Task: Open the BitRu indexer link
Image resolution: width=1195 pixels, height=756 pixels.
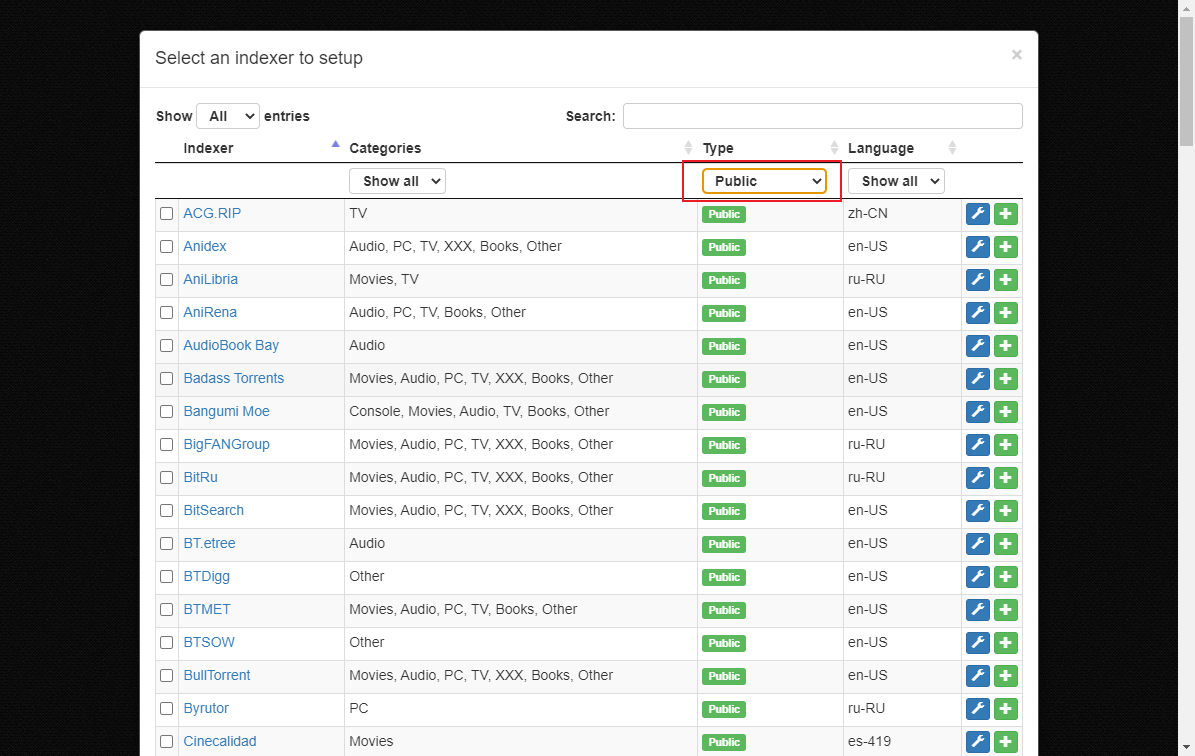Action: 200,478
